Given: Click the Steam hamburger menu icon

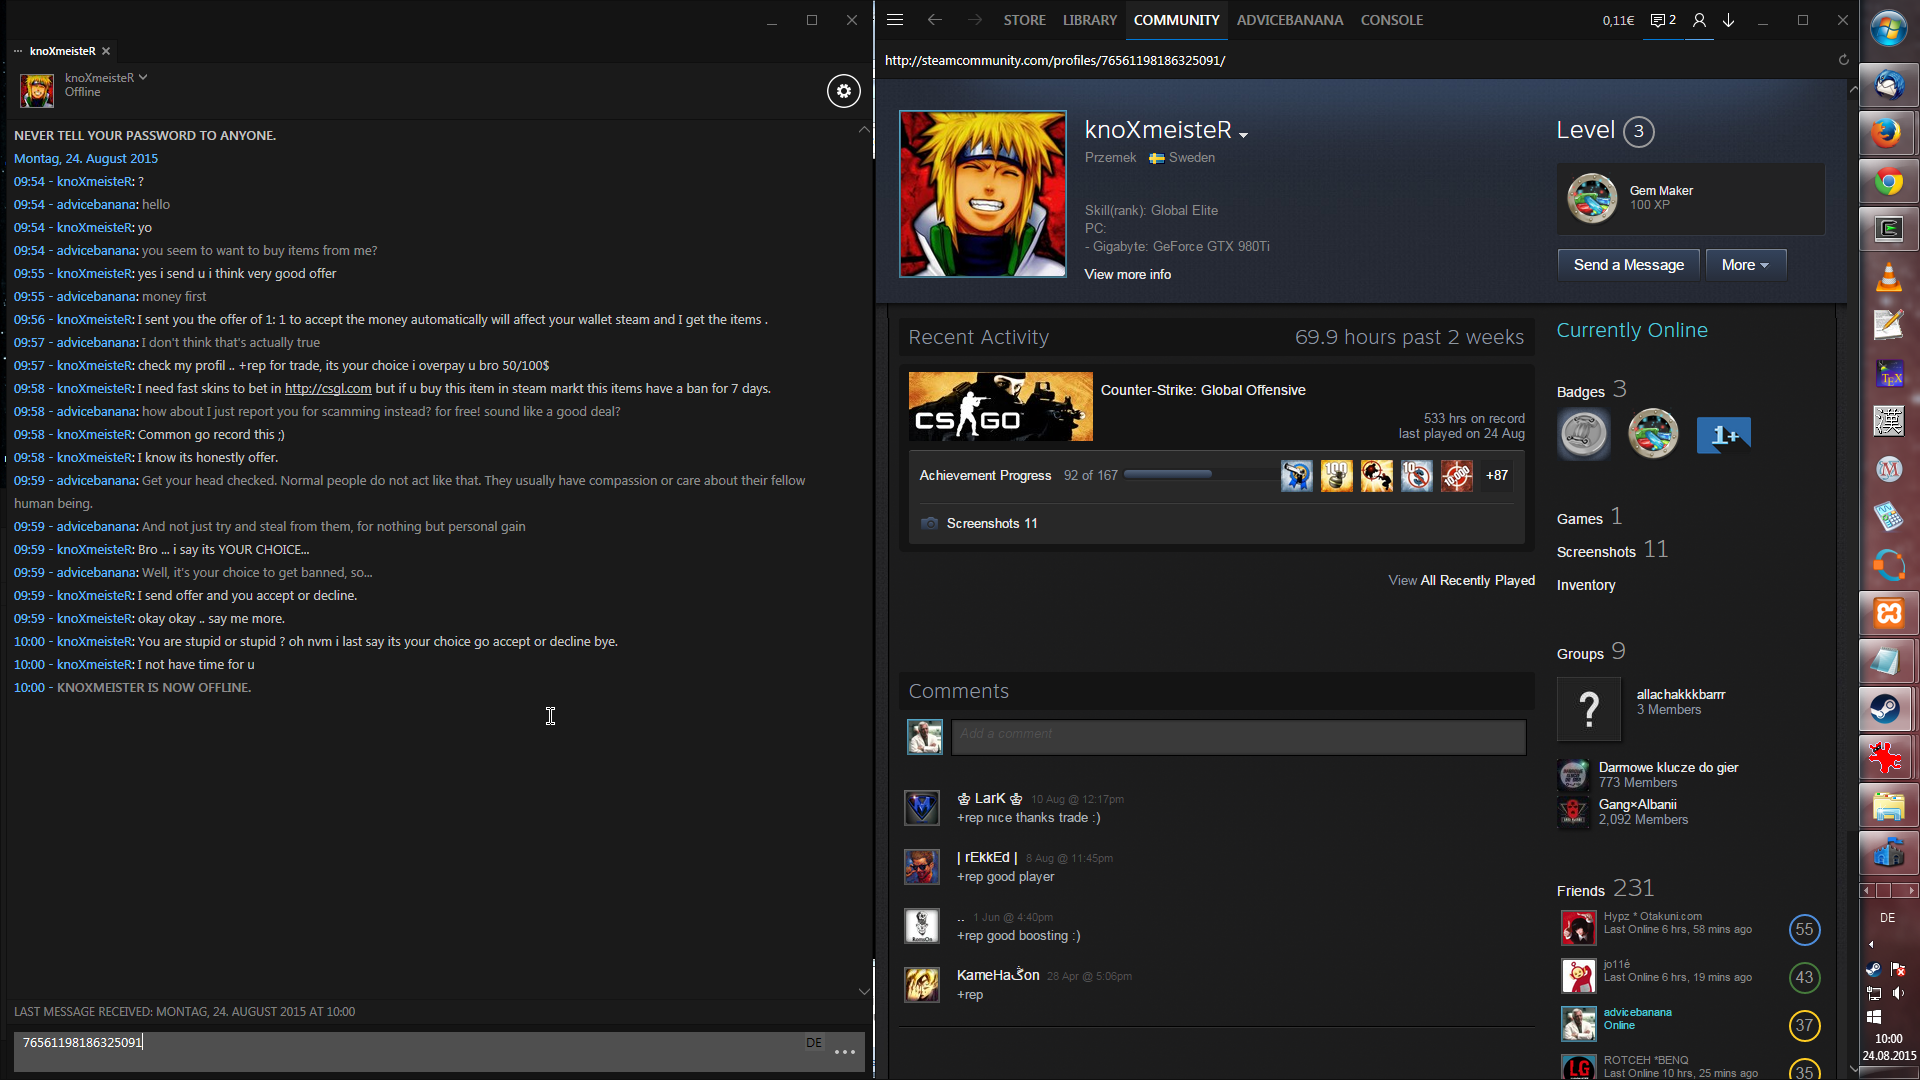Looking at the screenshot, I should [x=895, y=20].
